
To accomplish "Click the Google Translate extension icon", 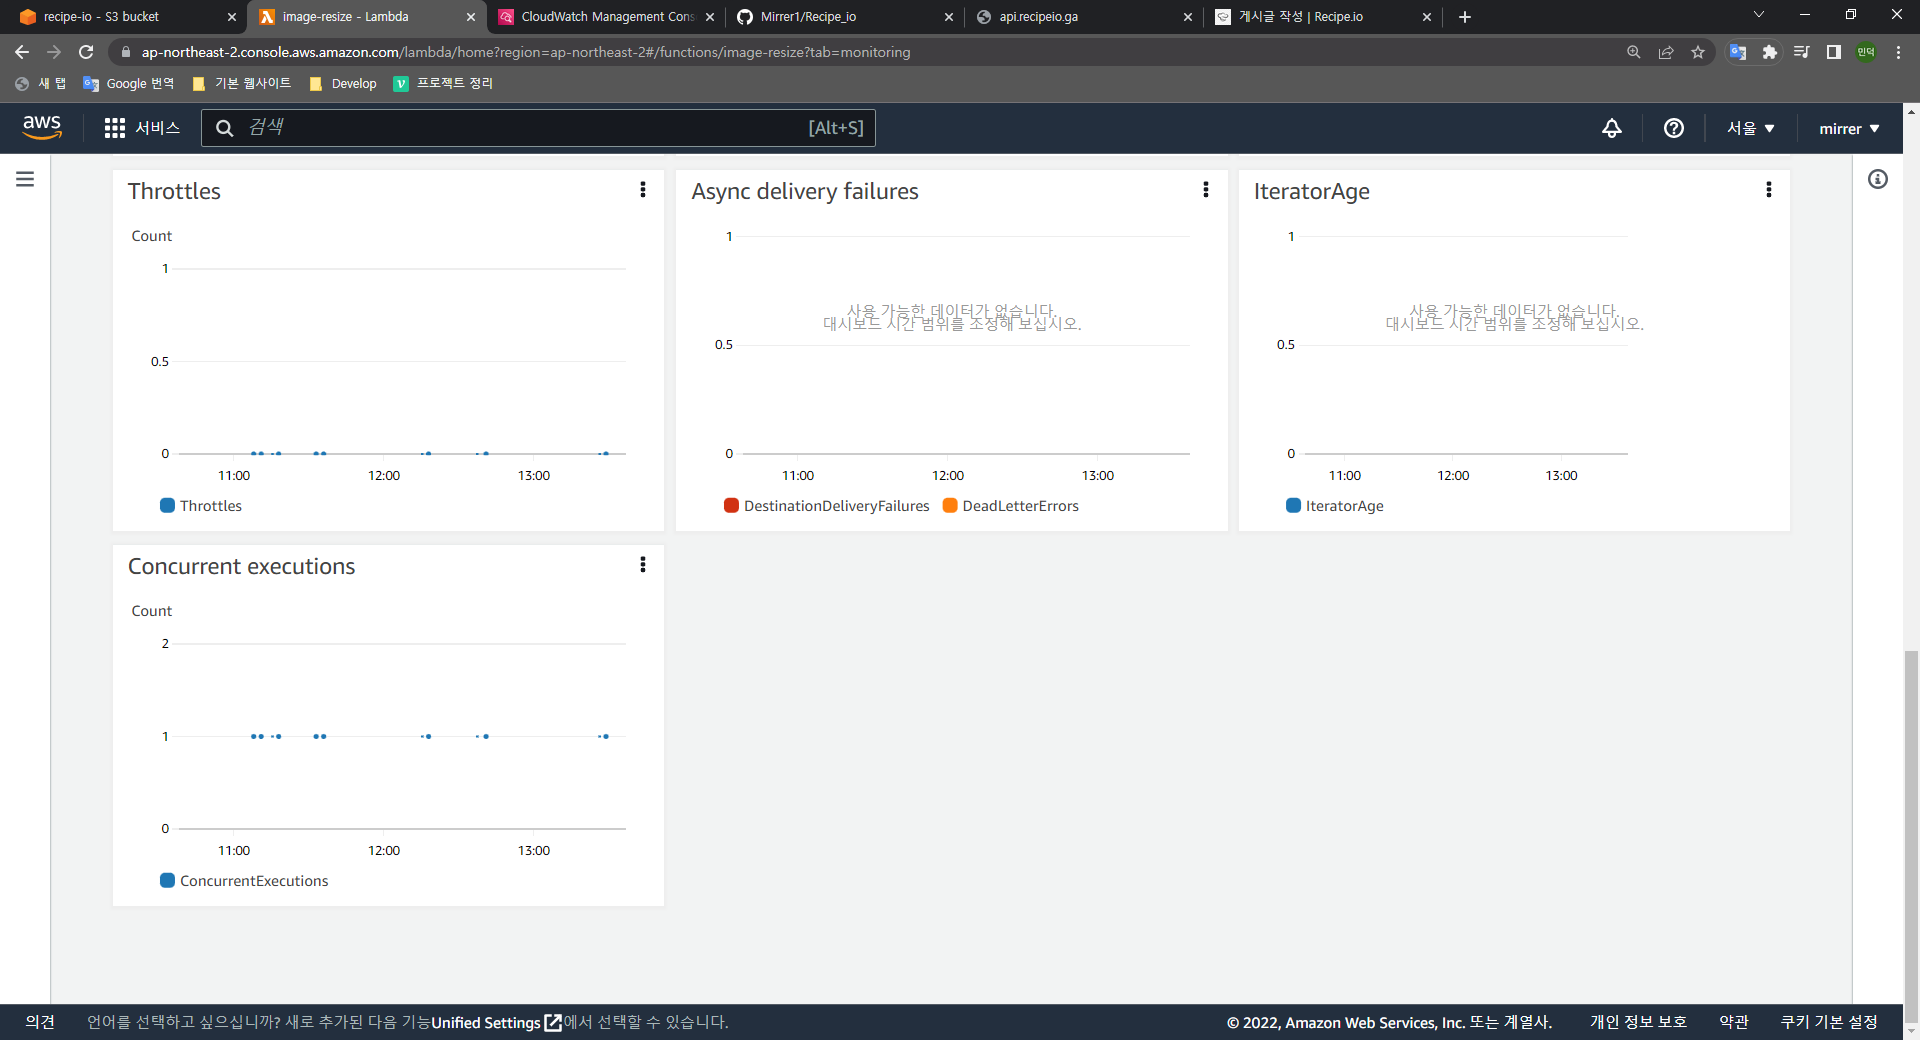I will tap(1738, 52).
